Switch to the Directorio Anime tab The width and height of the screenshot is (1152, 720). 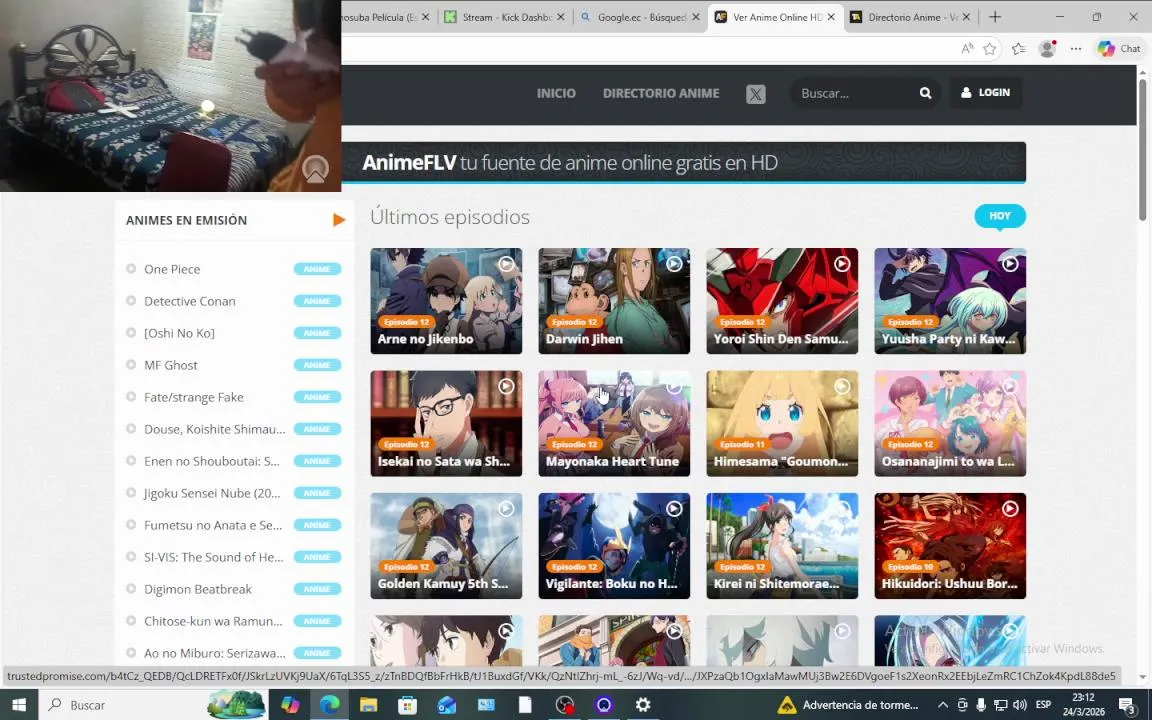click(x=910, y=17)
